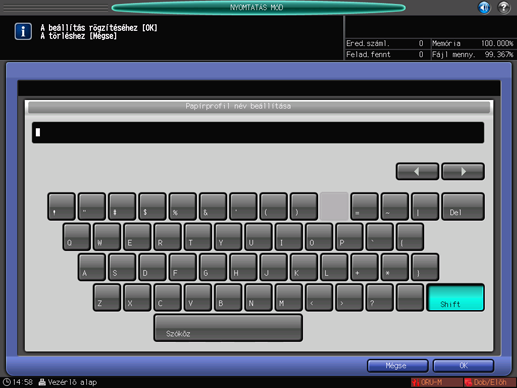Image resolution: width=517 pixels, height=388 pixels.
Task: Tap the ampersand & key
Action: pyautogui.click(x=213, y=206)
